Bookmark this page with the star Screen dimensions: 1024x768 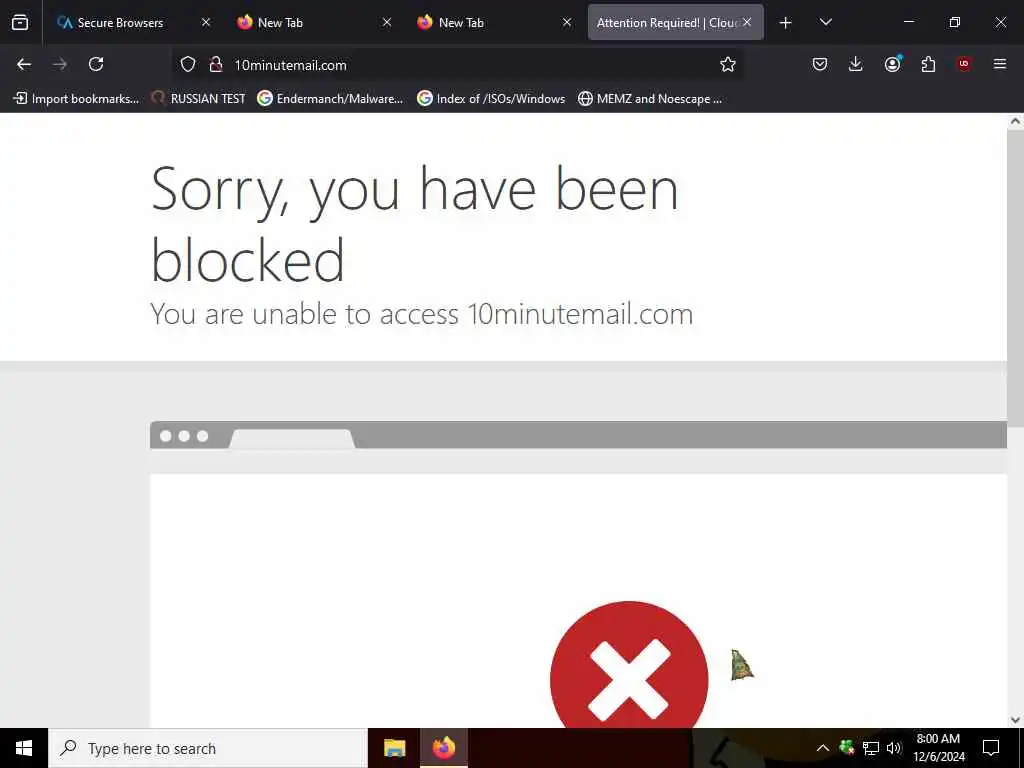click(728, 64)
